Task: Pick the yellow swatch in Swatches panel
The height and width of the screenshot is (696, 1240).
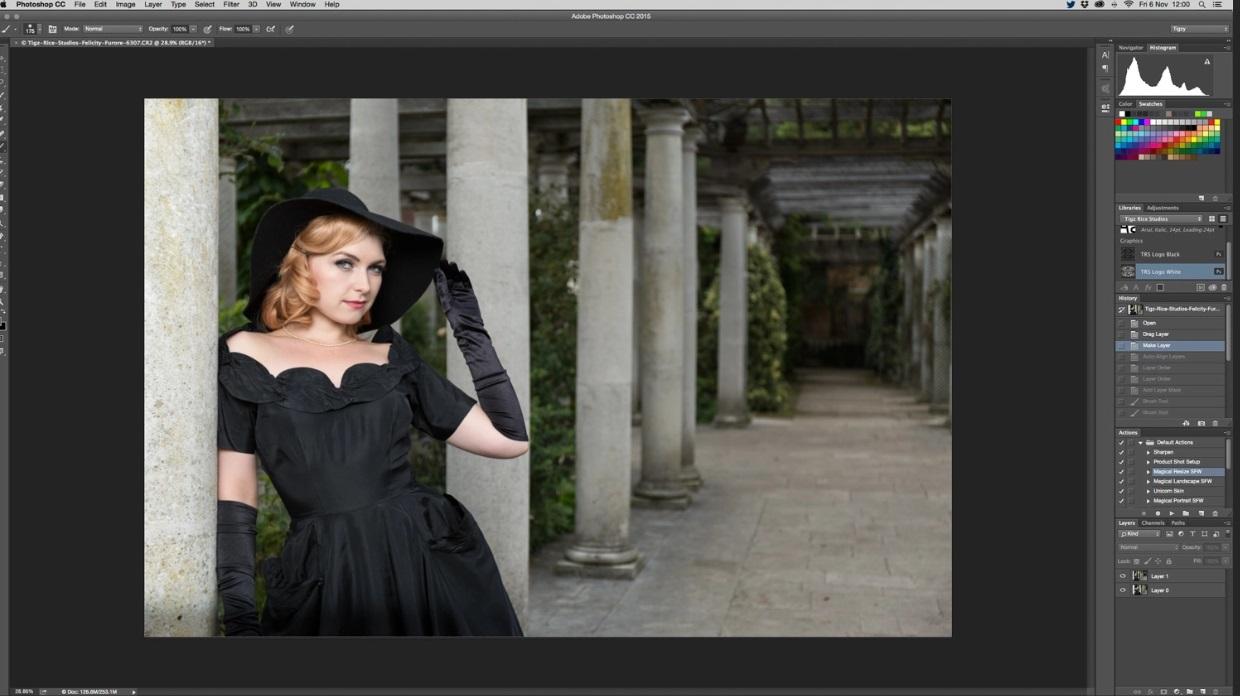Action: pyautogui.click(x=1124, y=121)
